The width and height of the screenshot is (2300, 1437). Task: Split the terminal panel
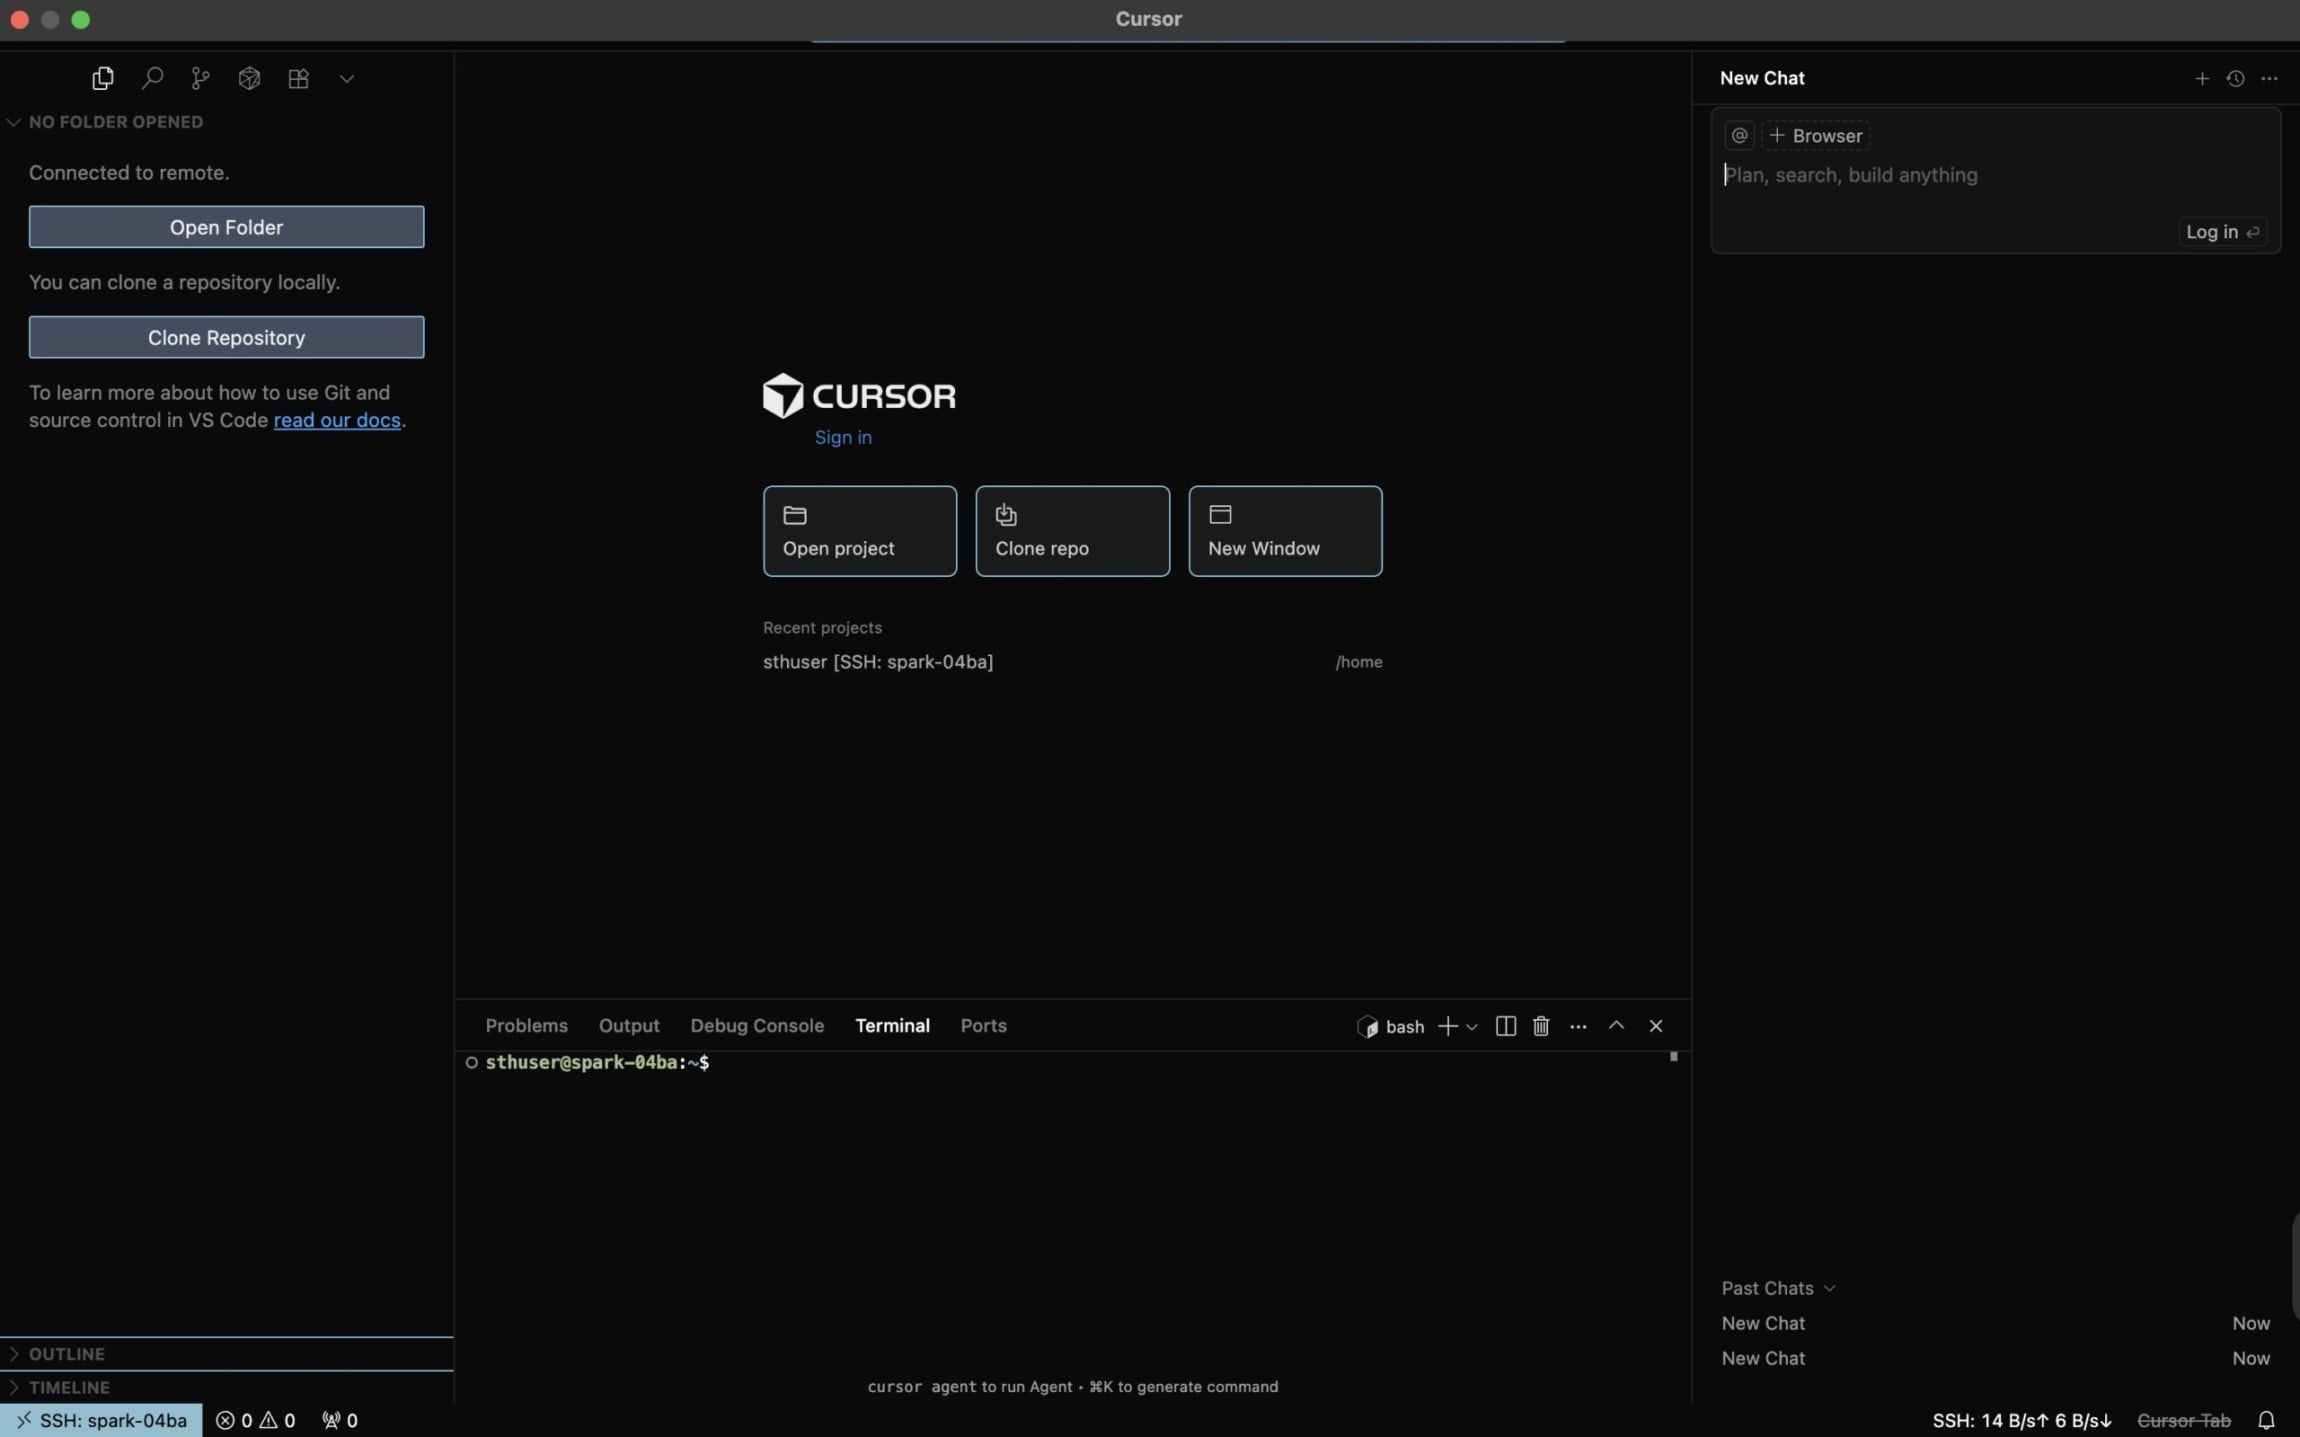pyautogui.click(x=1505, y=1026)
